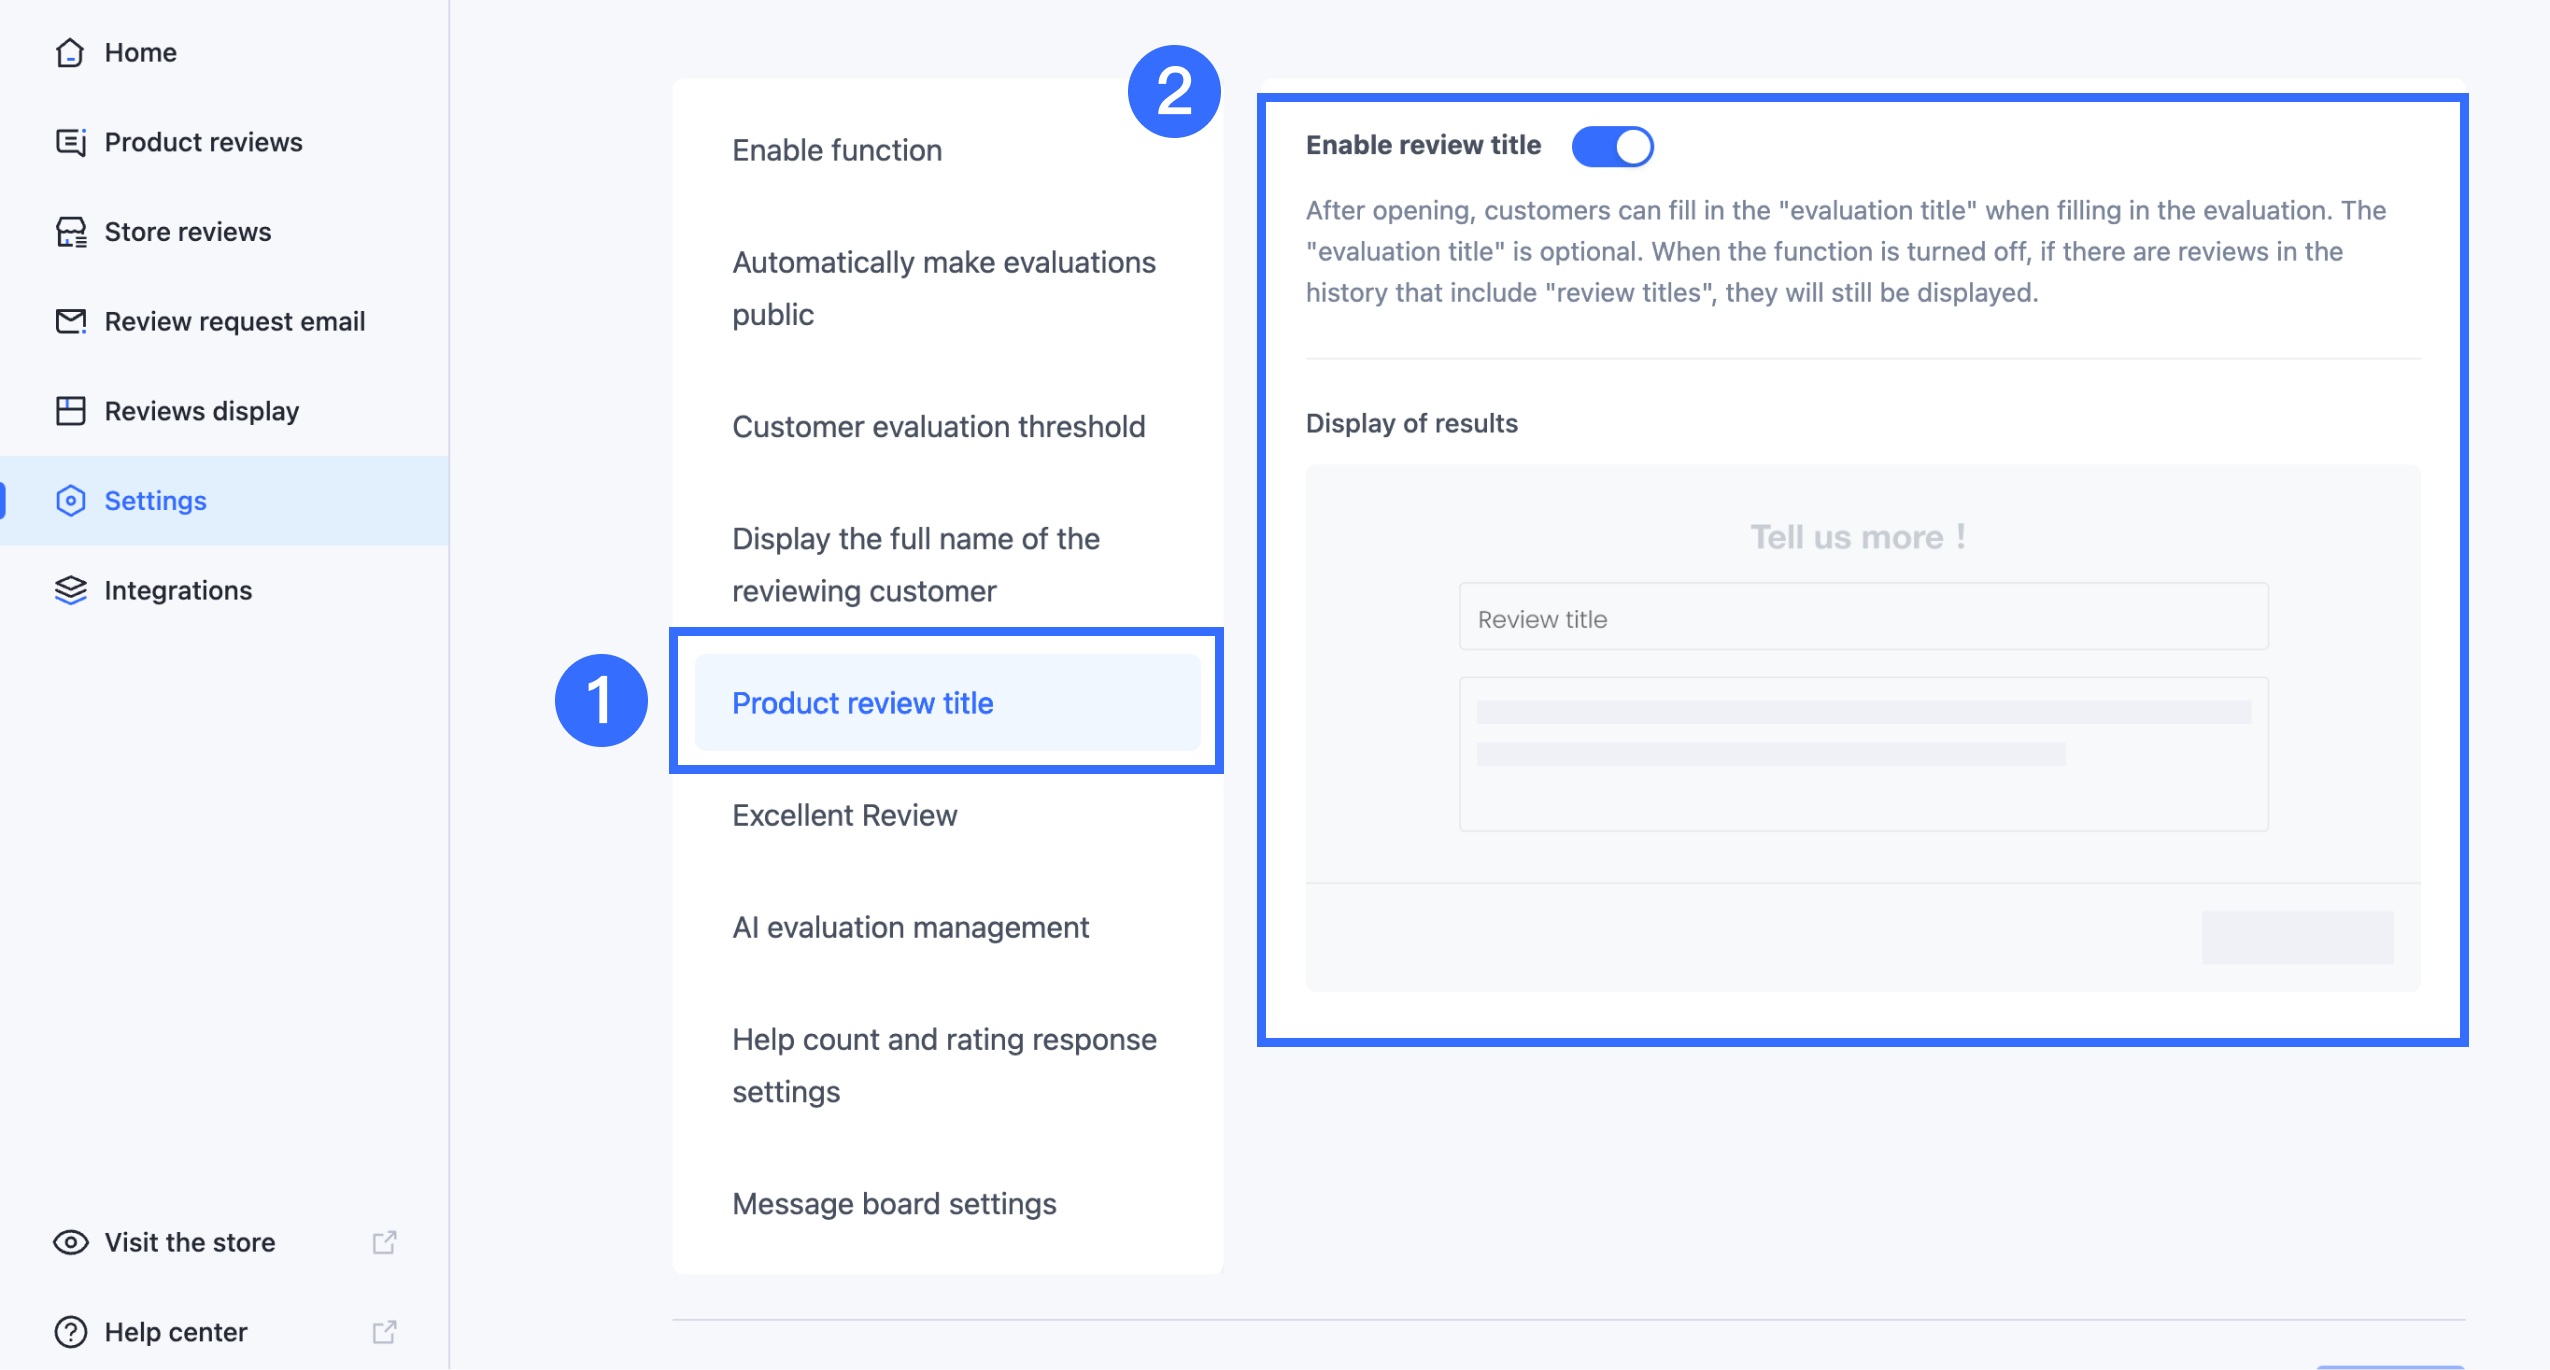This screenshot has height=1370, width=2550.
Task: Disable the Enable review title toggle
Action: tap(1612, 146)
